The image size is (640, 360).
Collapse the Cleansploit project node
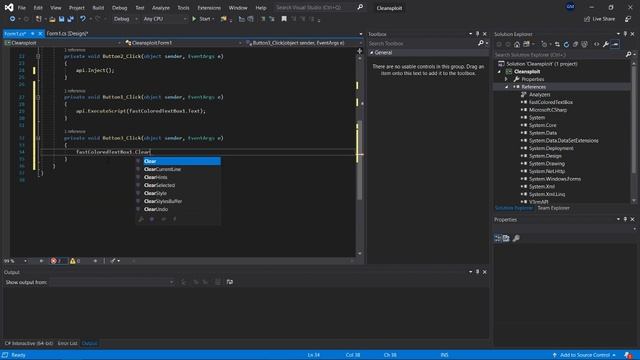click(x=499, y=71)
